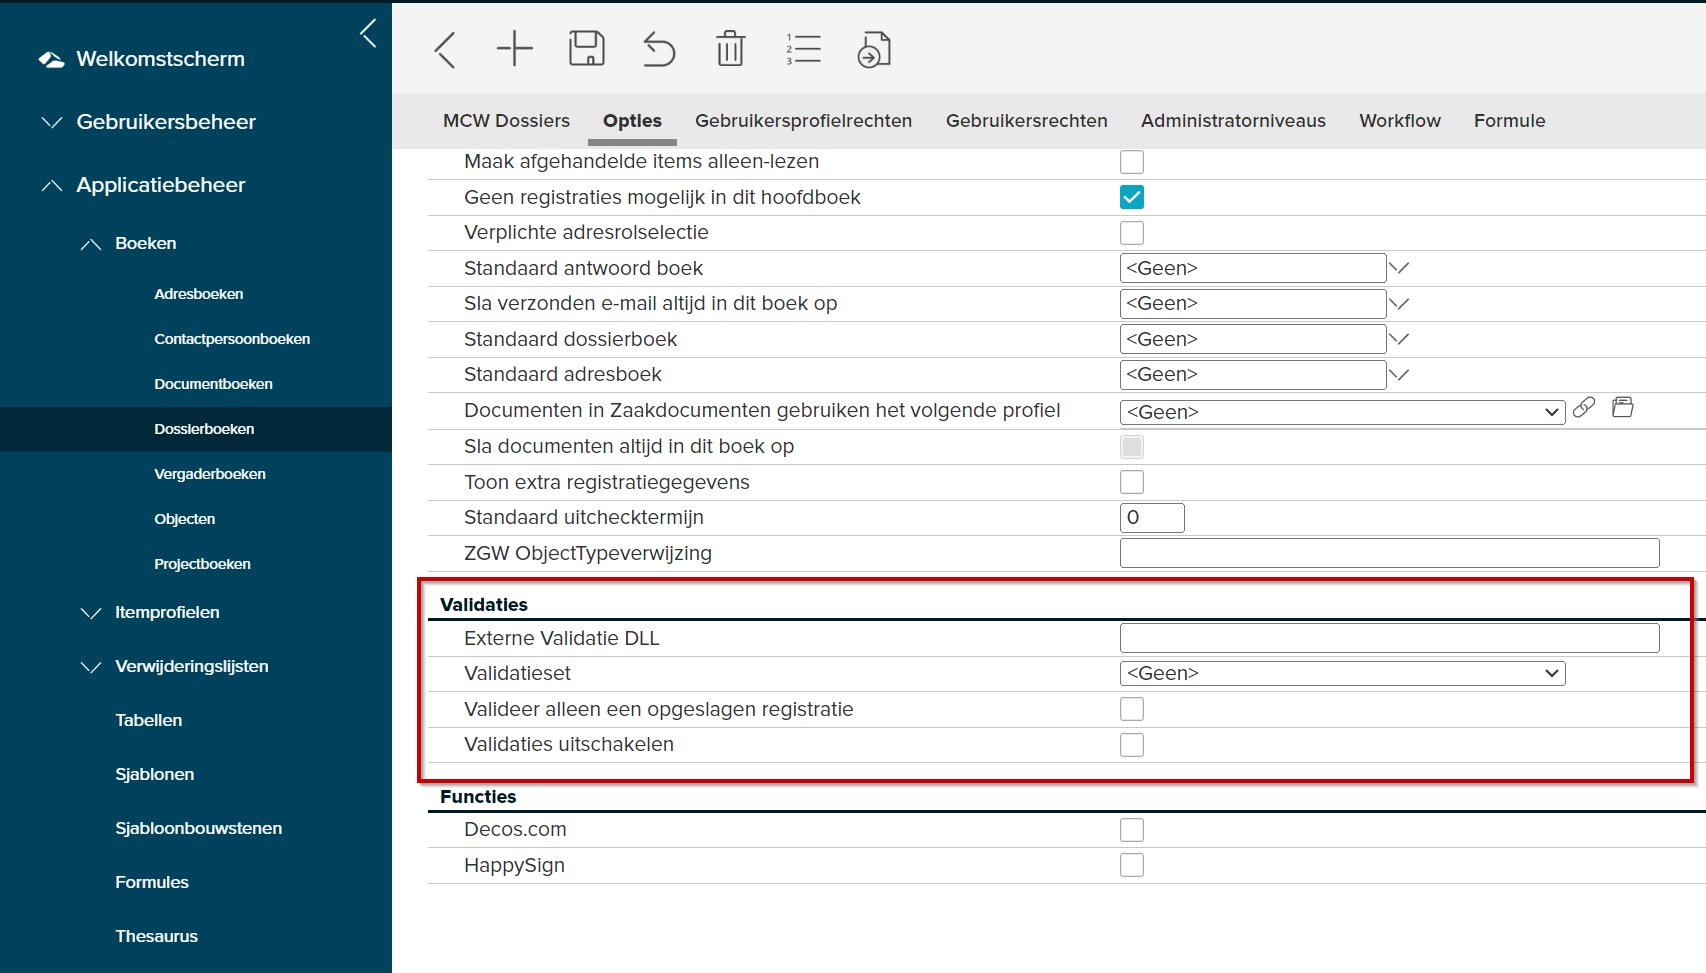Open the Formule tab
The height and width of the screenshot is (973, 1706).
click(1509, 121)
